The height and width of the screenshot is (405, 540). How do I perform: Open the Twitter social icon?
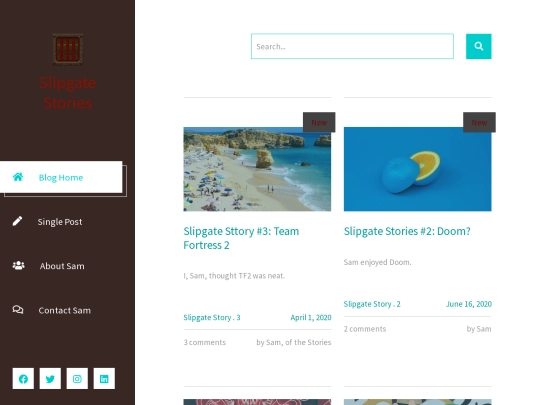pos(50,378)
